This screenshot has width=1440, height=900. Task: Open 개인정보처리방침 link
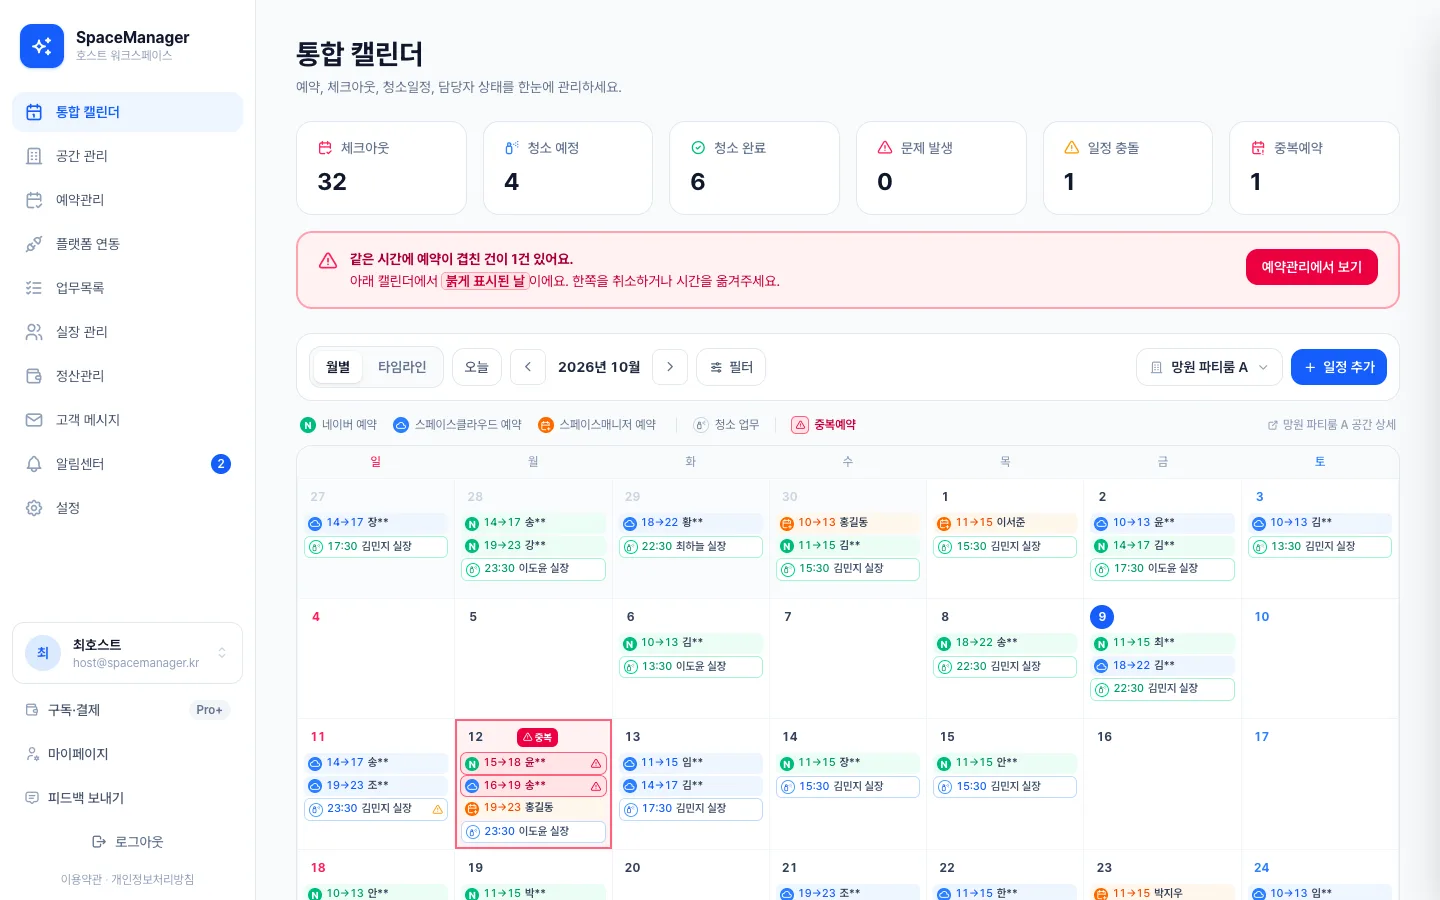pyautogui.click(x=152, y=880)
